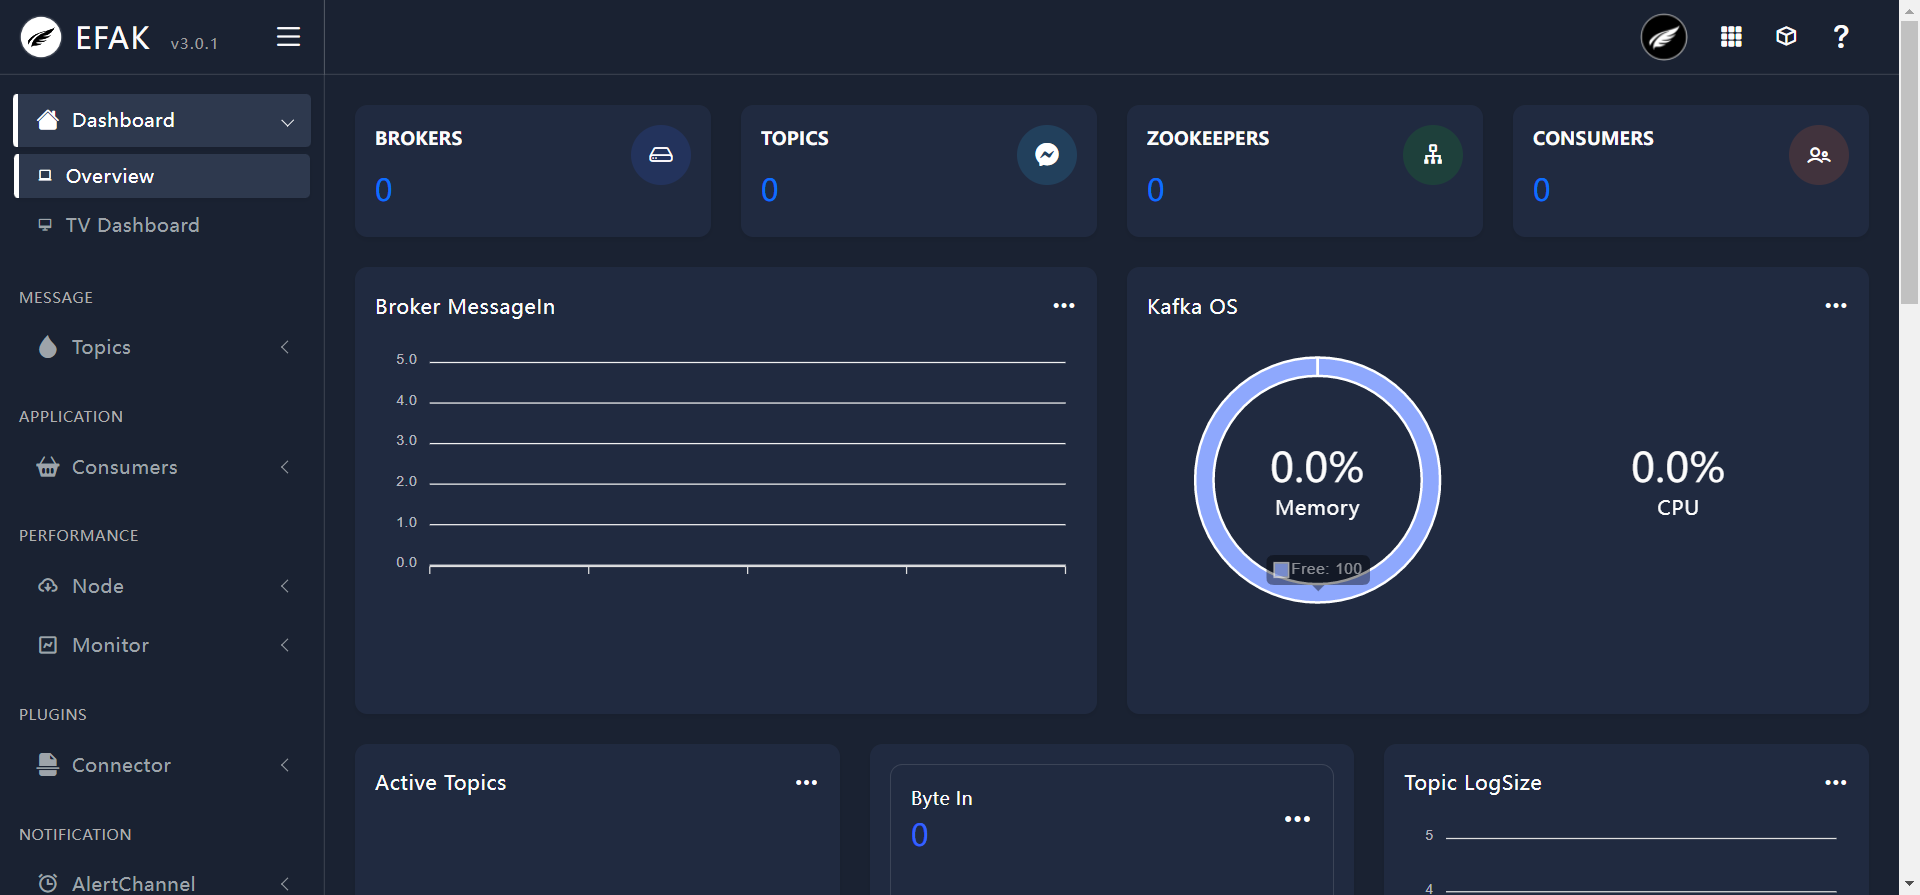The width and height of the screenshot is (1920, 895).
Task: Open Kafka OS options menu
Action: coord(1836,306)
